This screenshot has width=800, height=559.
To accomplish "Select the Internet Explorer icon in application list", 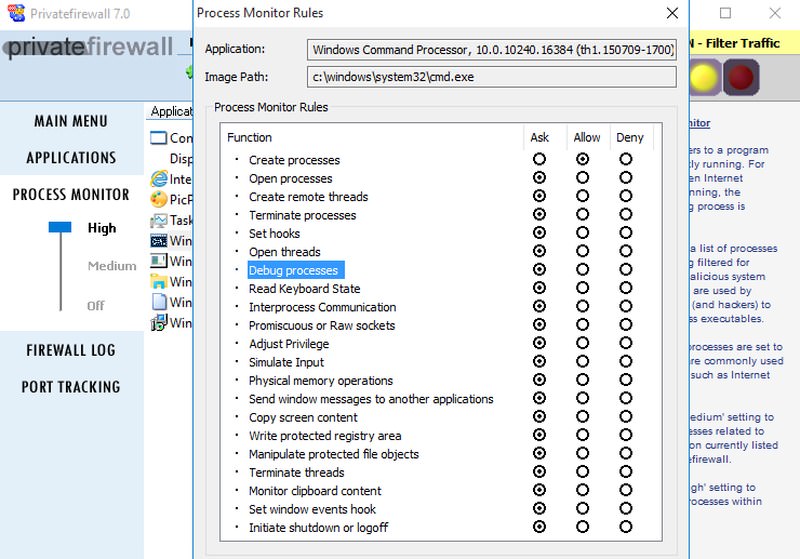I will point(159,179).
